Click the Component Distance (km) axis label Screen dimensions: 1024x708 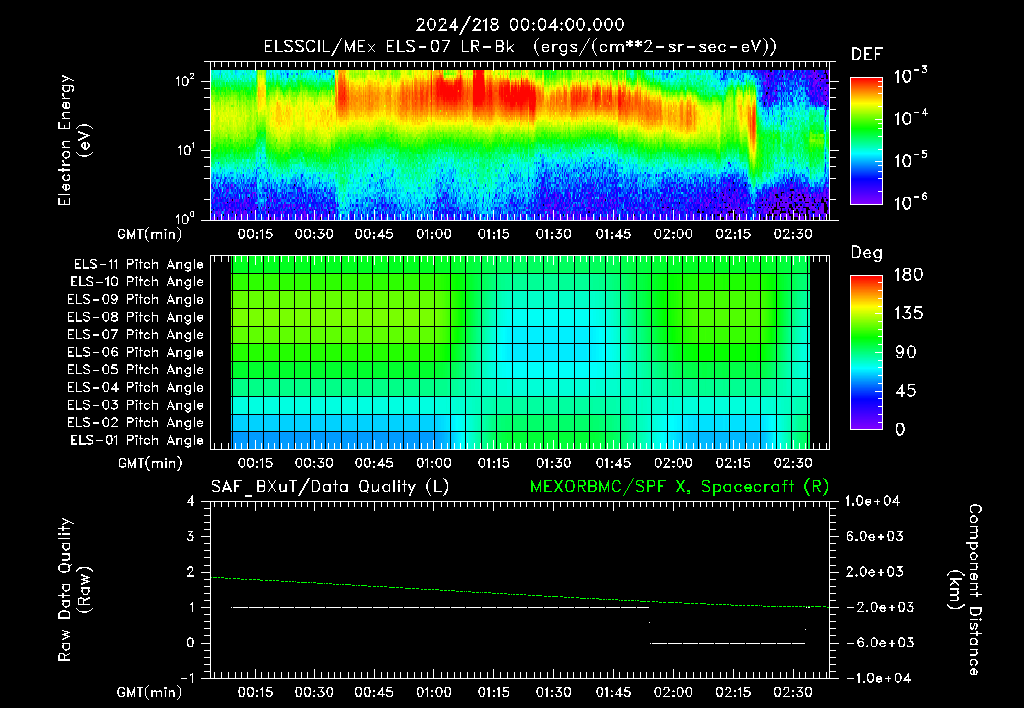(x=965, y=590)
